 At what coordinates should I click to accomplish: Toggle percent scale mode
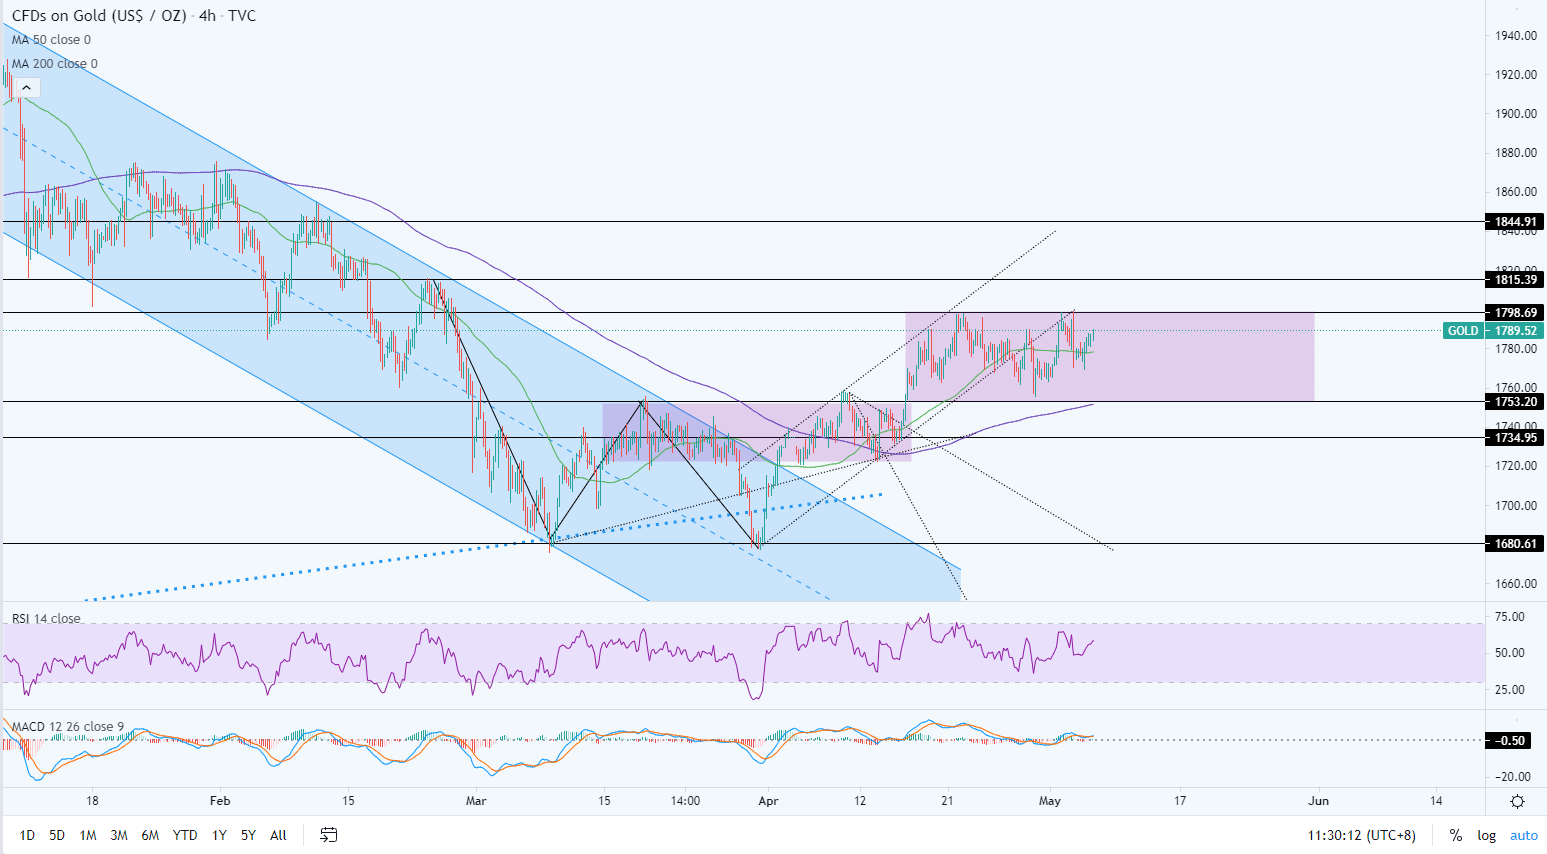click(x=1456, y=835)
